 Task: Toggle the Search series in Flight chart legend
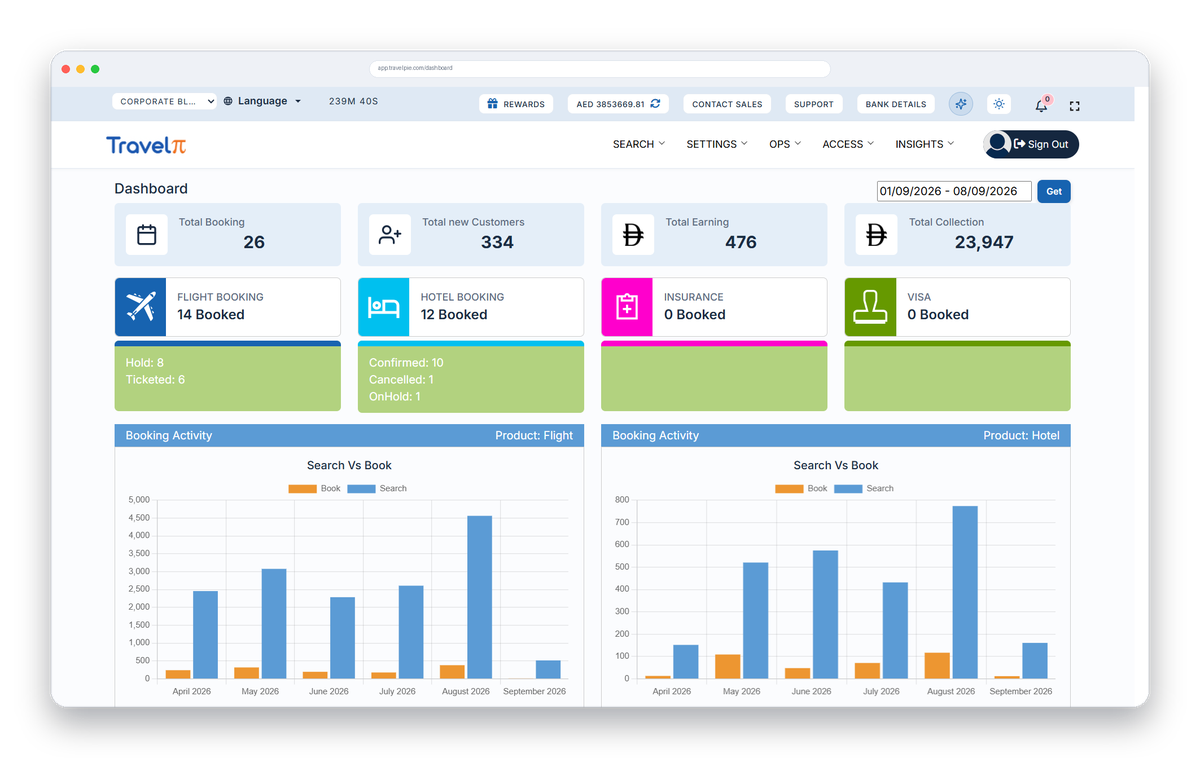pos(377,489)
